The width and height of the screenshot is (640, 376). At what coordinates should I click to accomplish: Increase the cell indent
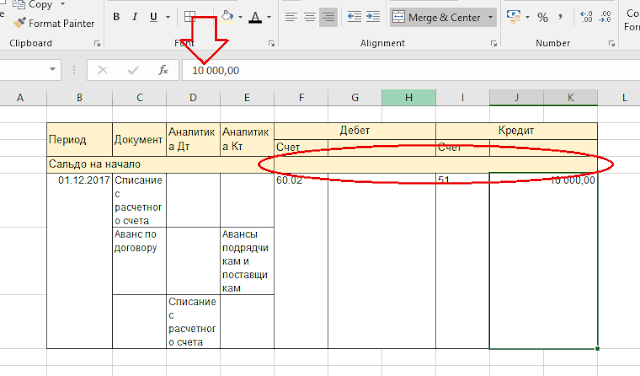coord(373,17)
